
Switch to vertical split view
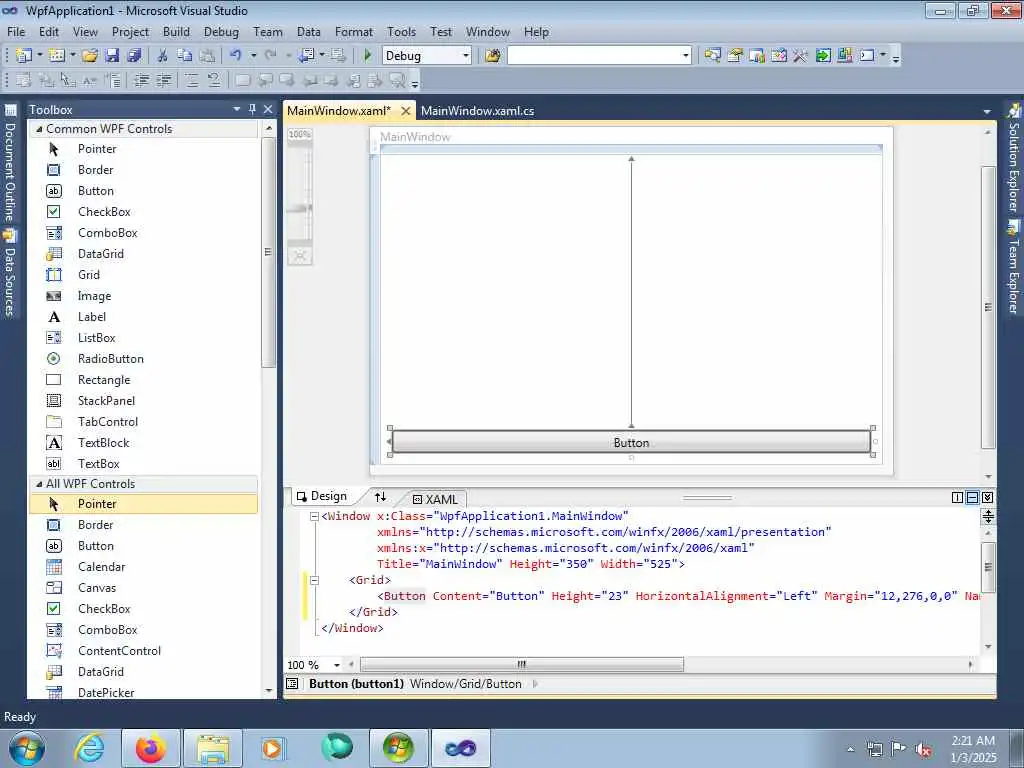coord(957,498)
